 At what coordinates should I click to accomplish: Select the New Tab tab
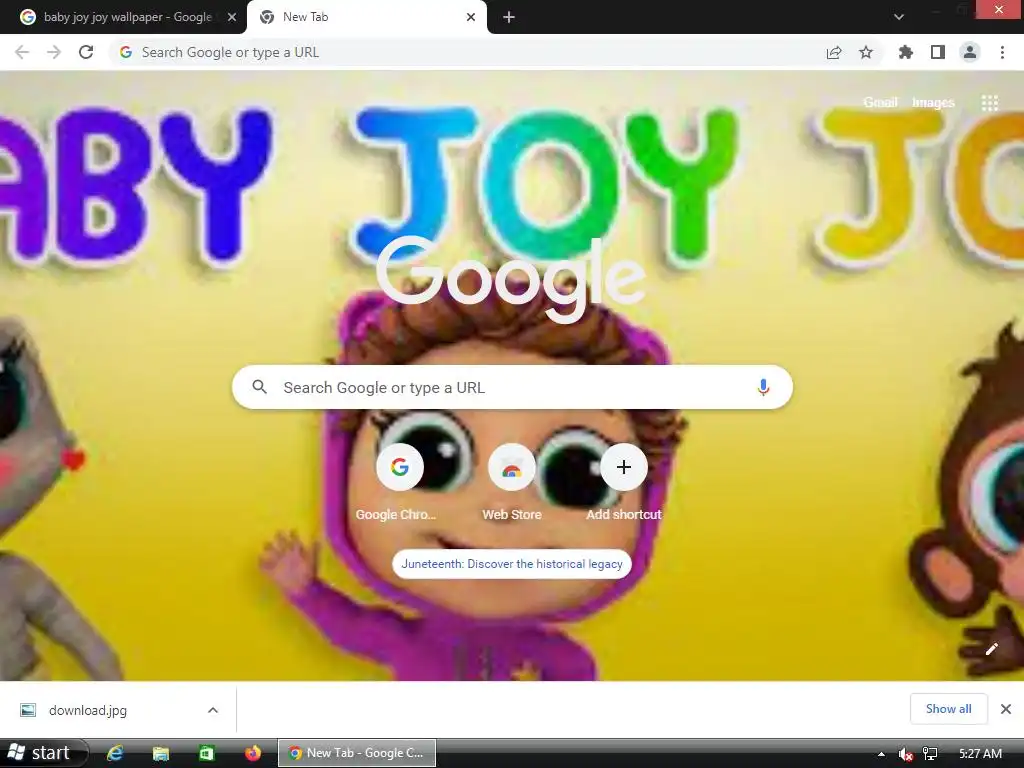tap(367, 17)
